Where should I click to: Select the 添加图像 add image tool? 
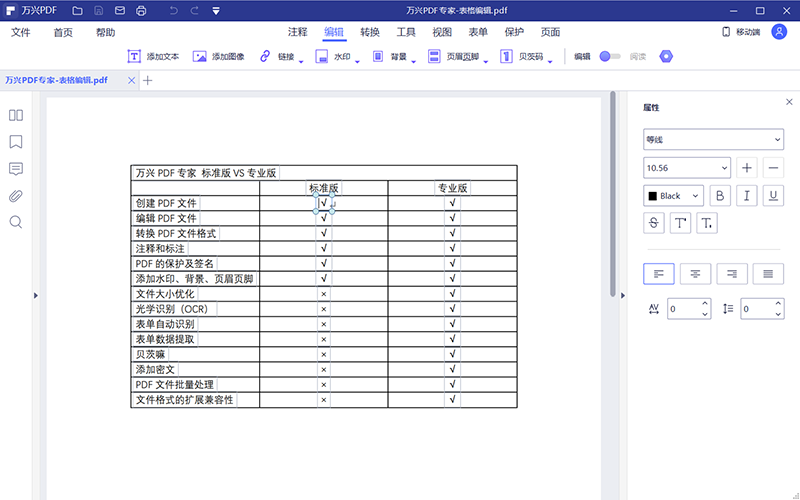218,57
